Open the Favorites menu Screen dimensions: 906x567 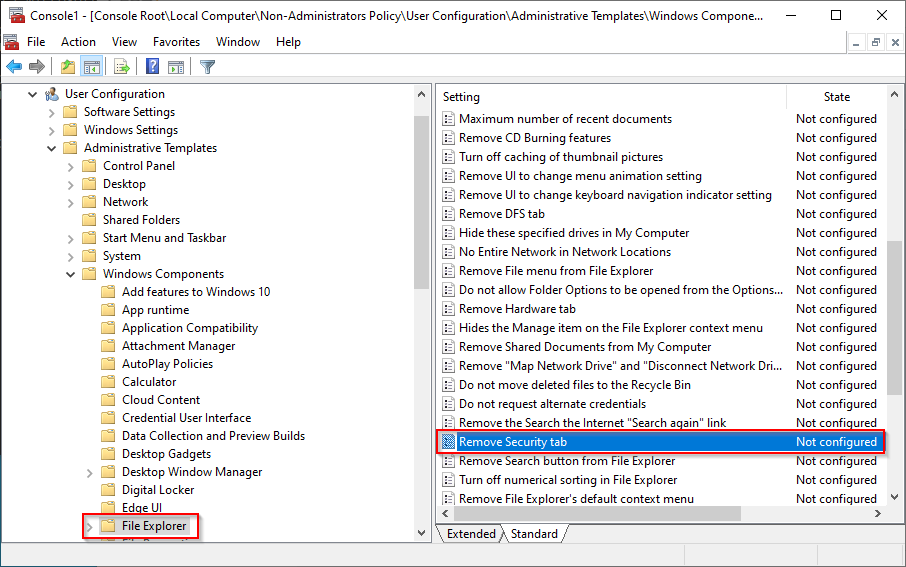[x=174, y=42]
